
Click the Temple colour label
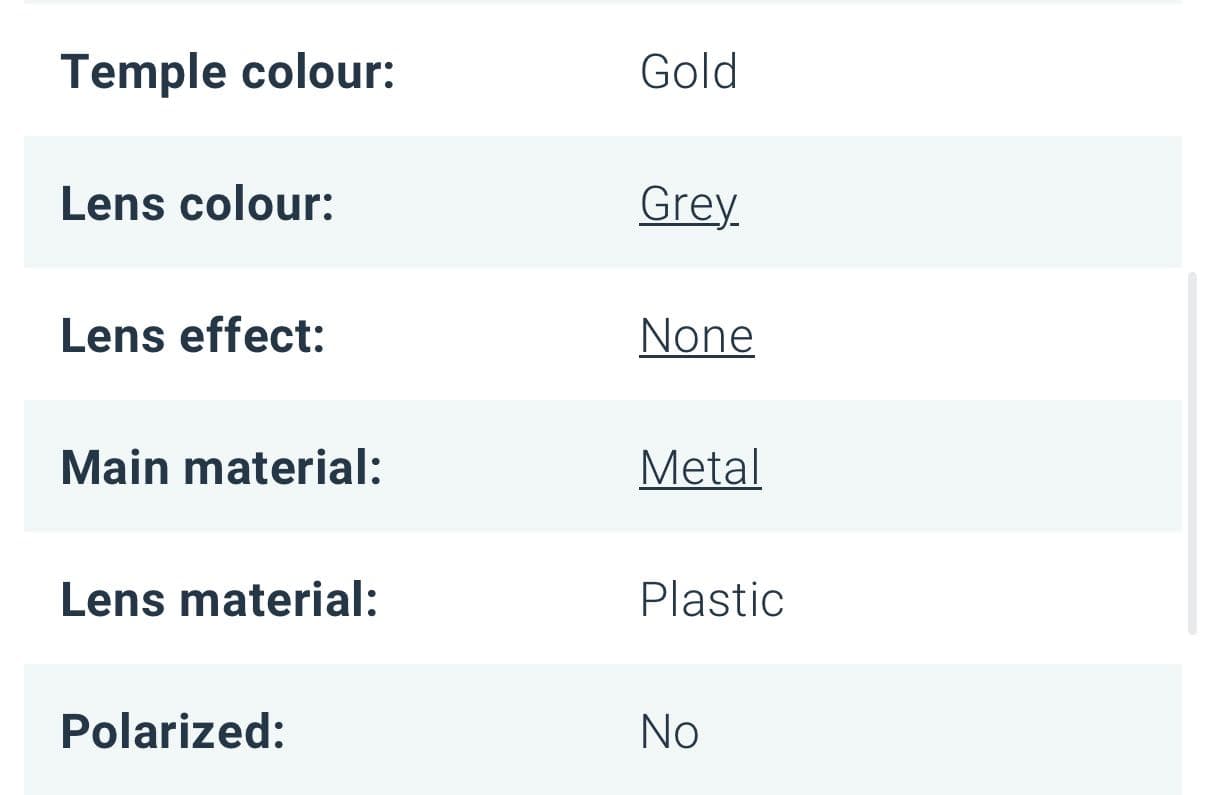click(x=228, y=72)
